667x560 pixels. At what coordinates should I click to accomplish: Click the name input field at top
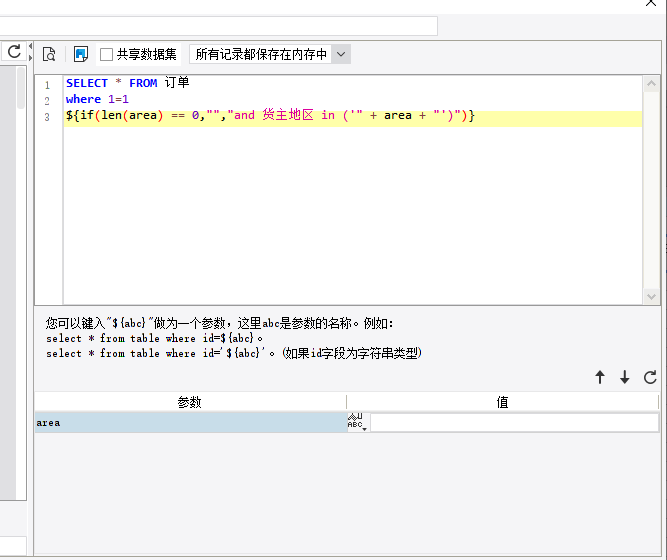tap(219, 26)
